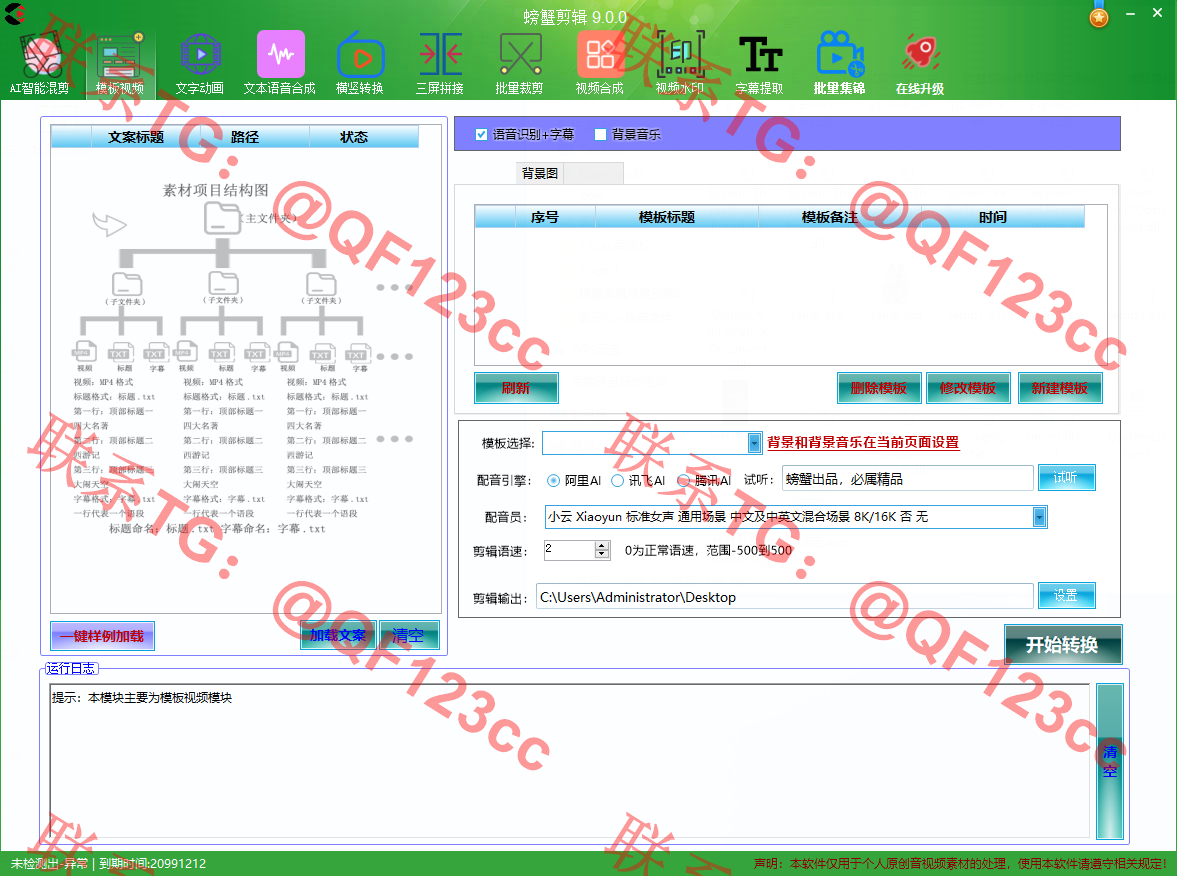Viewport: 1177px width, 876px height.
Task: Click the 文案标题 column header
Action: tap(136, 137)
